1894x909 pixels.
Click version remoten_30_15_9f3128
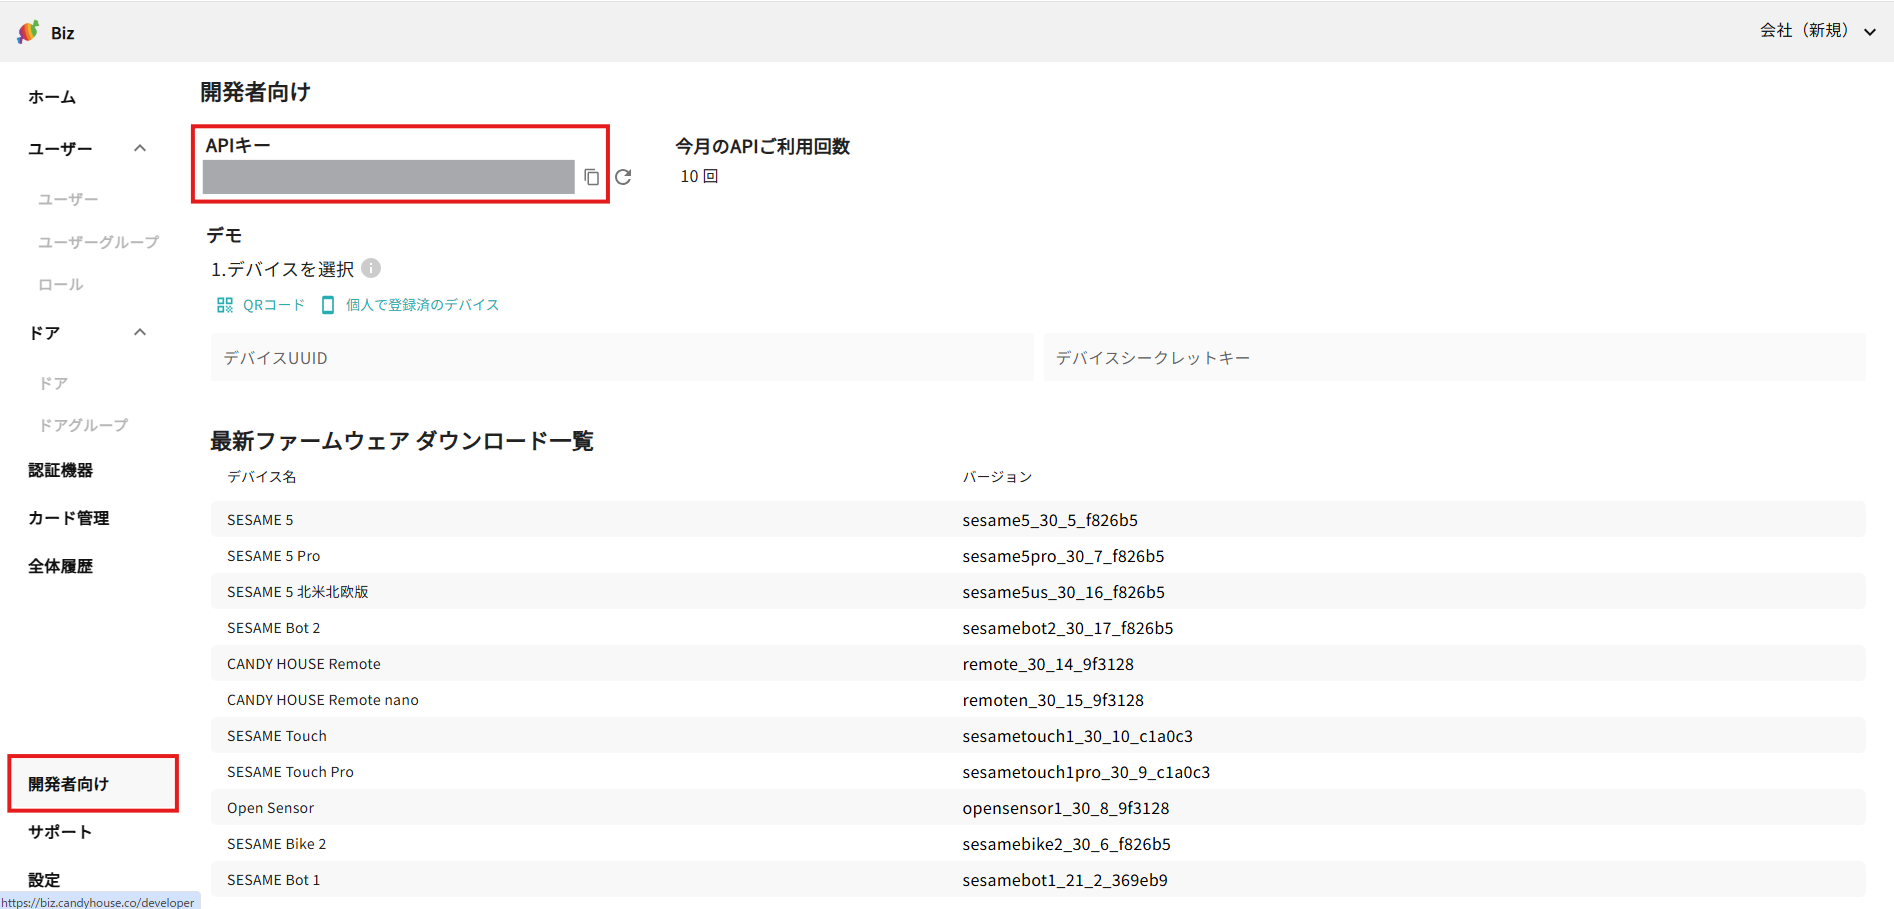[1053, 700]
